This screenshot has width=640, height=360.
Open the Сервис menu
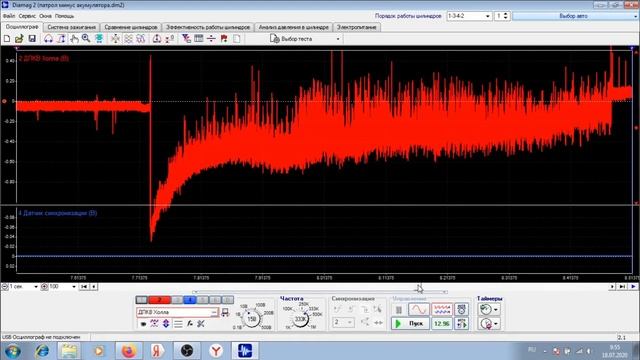tap(27, 16)
